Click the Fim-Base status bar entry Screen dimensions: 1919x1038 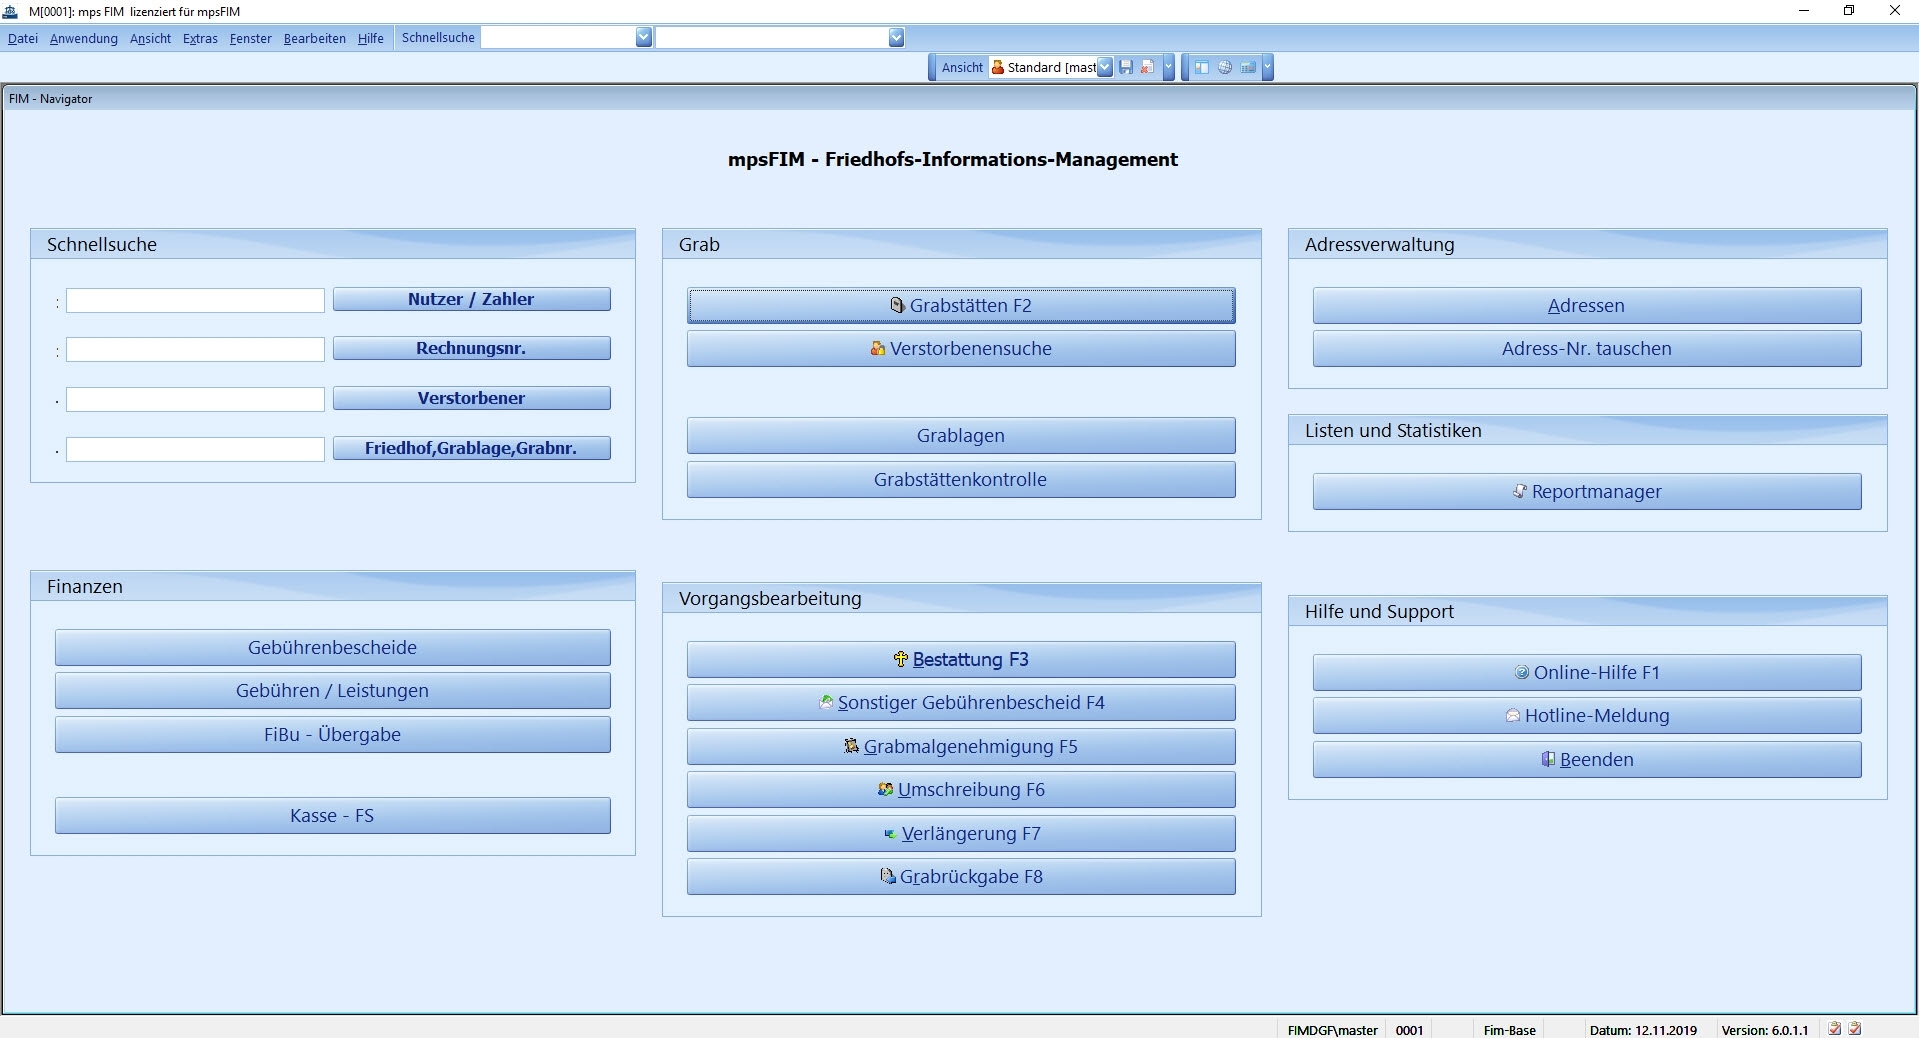coord(1509,1030)
